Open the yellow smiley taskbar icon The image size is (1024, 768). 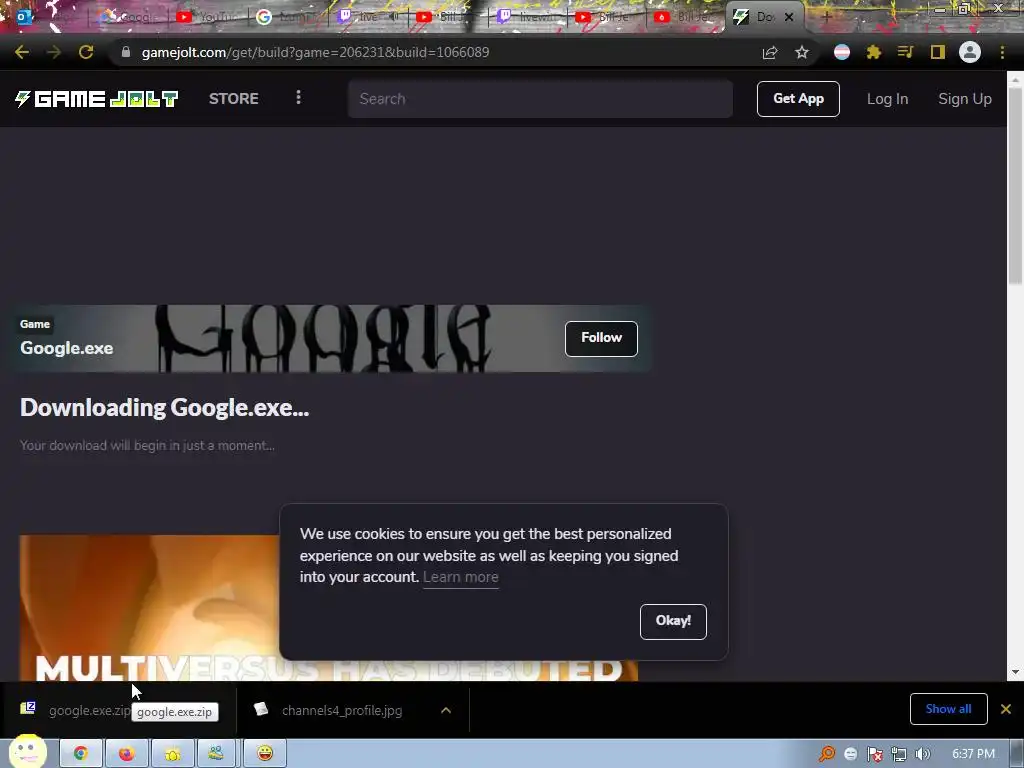[x=264, y=754]
